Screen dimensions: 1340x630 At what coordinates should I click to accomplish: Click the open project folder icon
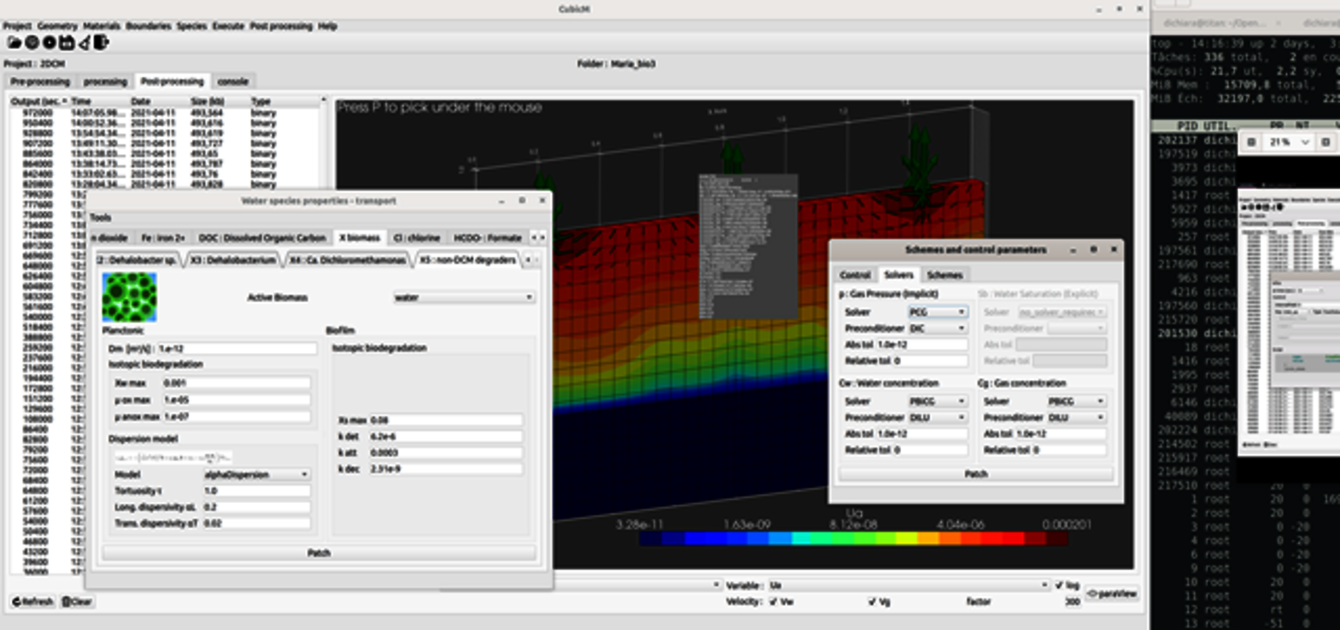(14, 42)
